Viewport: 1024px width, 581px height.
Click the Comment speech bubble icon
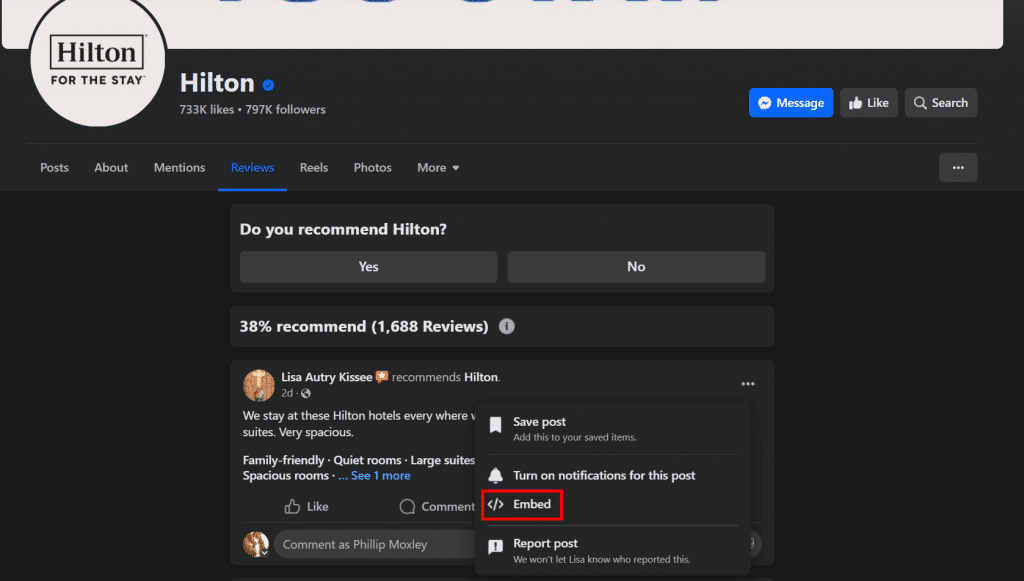pyautogui.click(x=407, y=506)
